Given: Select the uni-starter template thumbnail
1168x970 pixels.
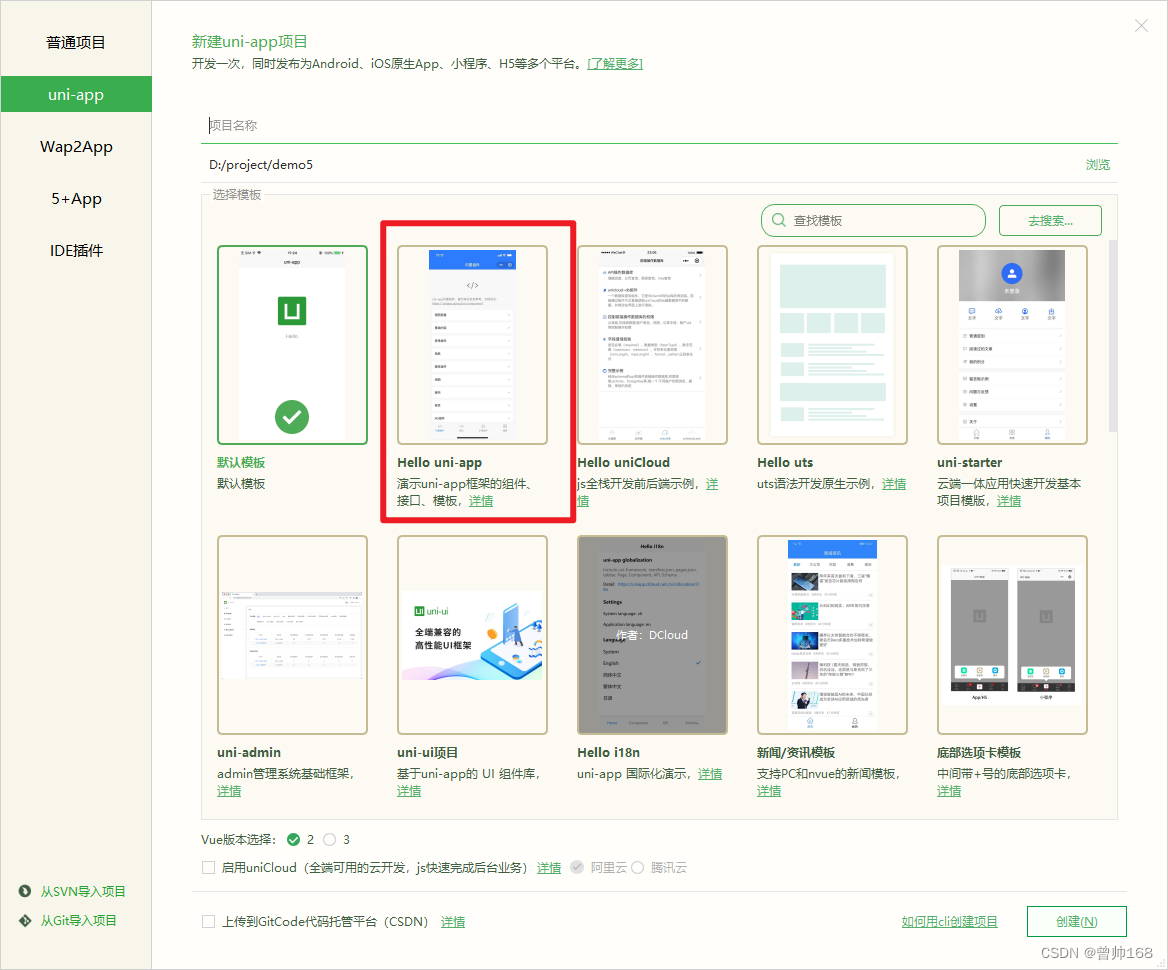Looking at the screenshot, I should 1012,344.
